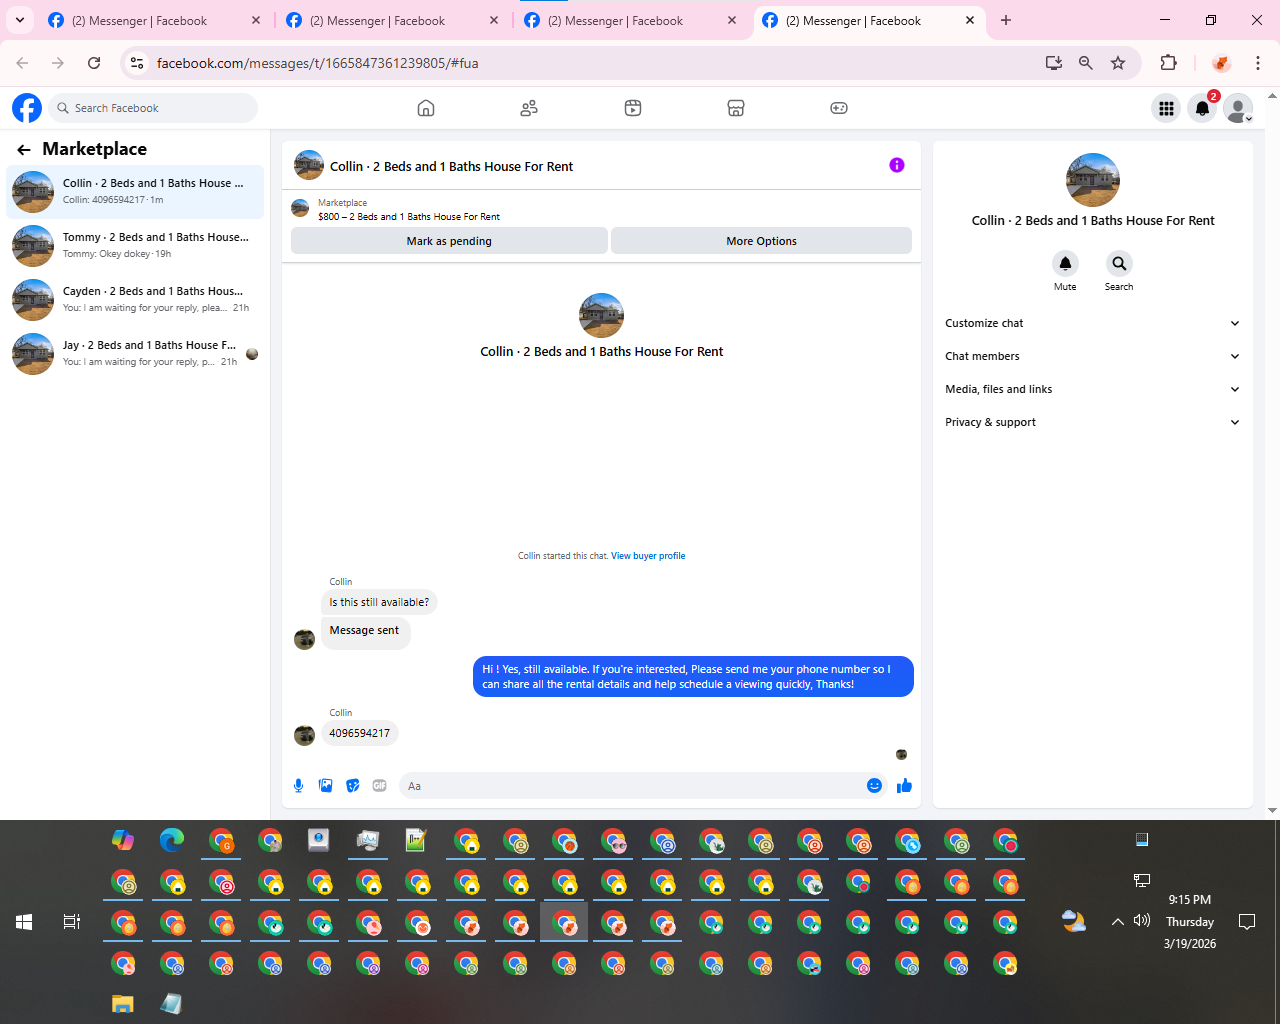Expand the Chat members section

pyautogui.click(x=1092, y=356)
